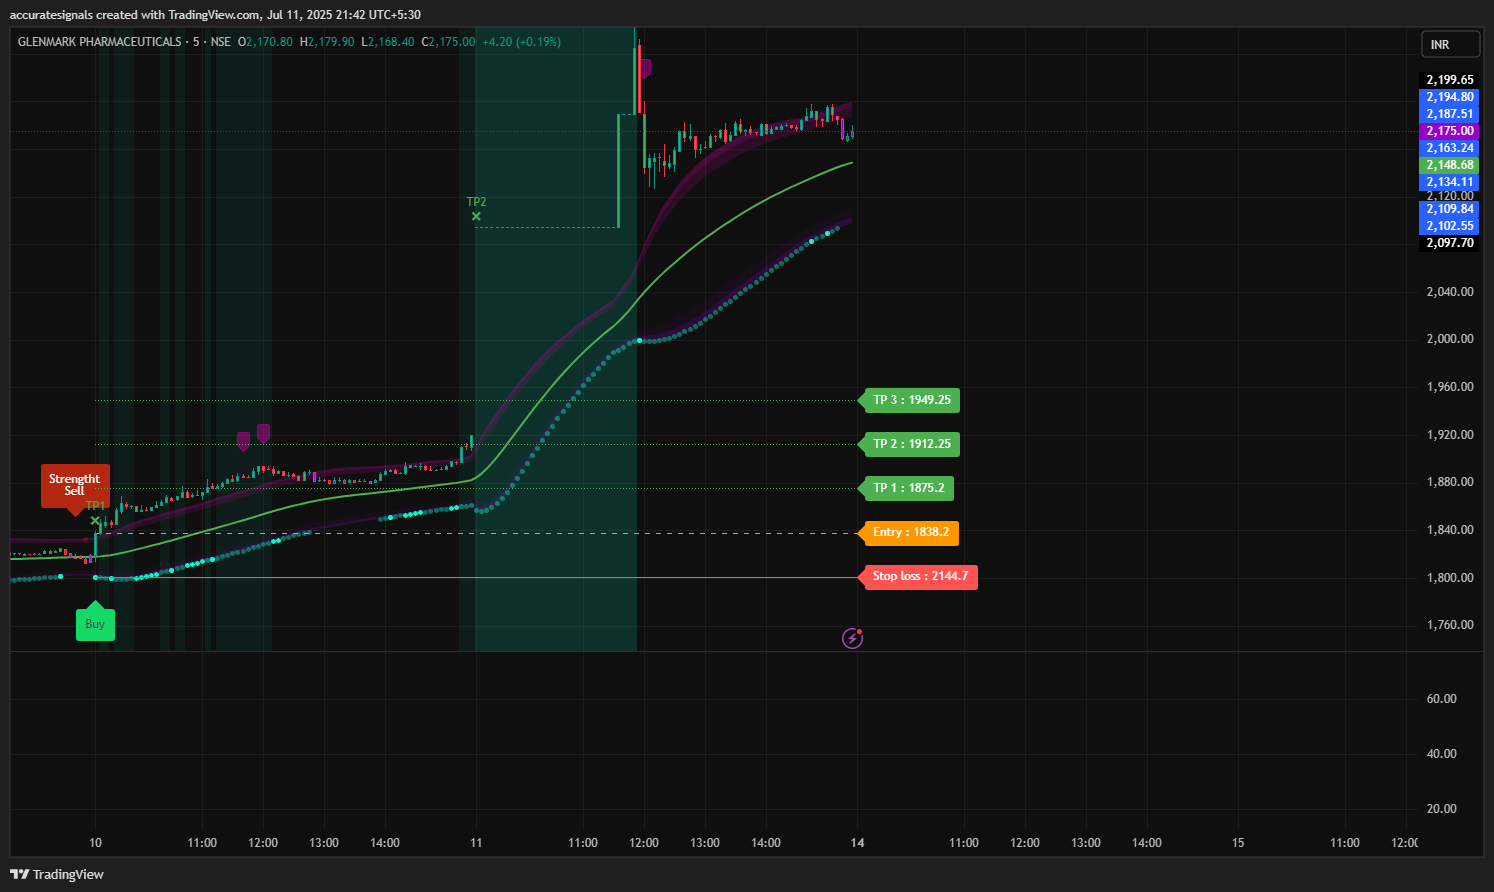The image size is (1494, 892).
Task: Click the TradingView logo at bottom
Action: click(57, 874)
